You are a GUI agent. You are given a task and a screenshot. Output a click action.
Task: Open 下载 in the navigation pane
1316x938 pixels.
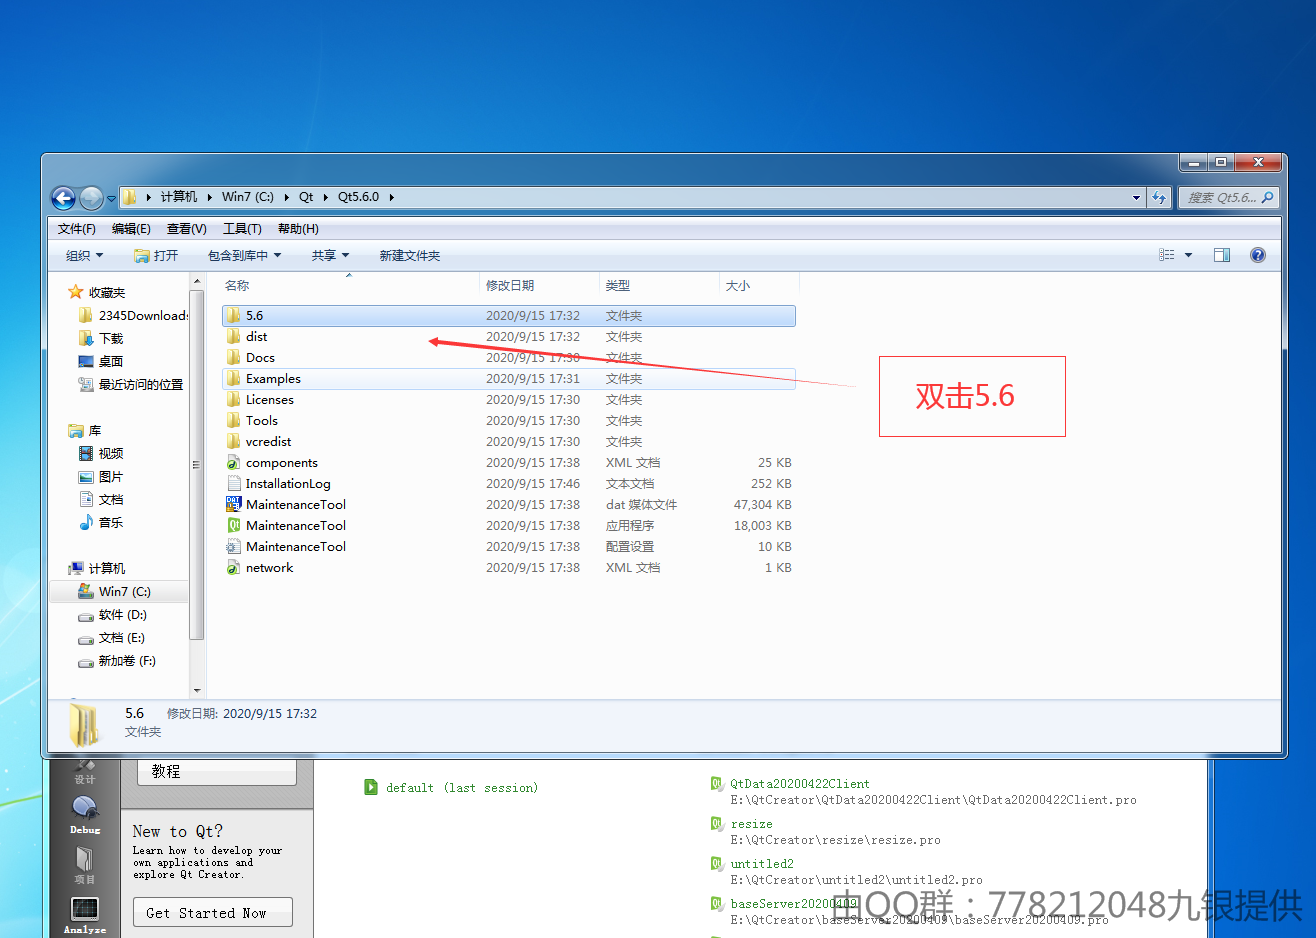(x=100, y=339)
